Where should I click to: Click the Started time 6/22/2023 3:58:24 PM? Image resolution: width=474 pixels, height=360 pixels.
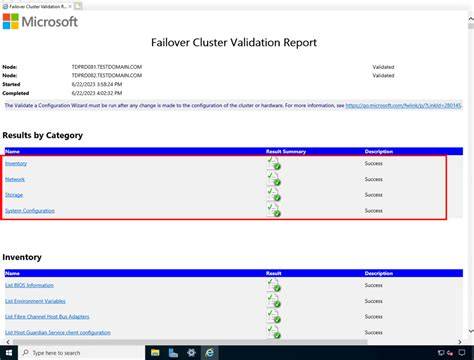coord(97,84)
